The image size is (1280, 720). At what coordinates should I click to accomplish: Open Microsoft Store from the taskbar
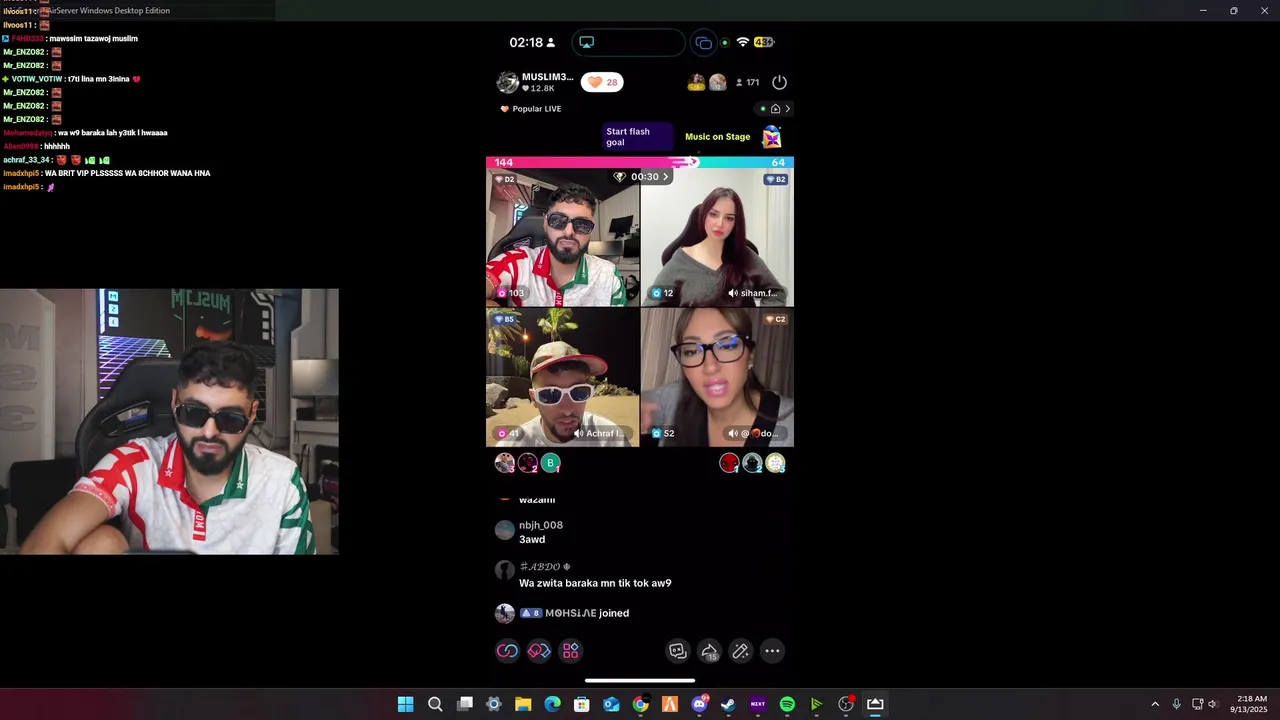(x=581, y=704)
